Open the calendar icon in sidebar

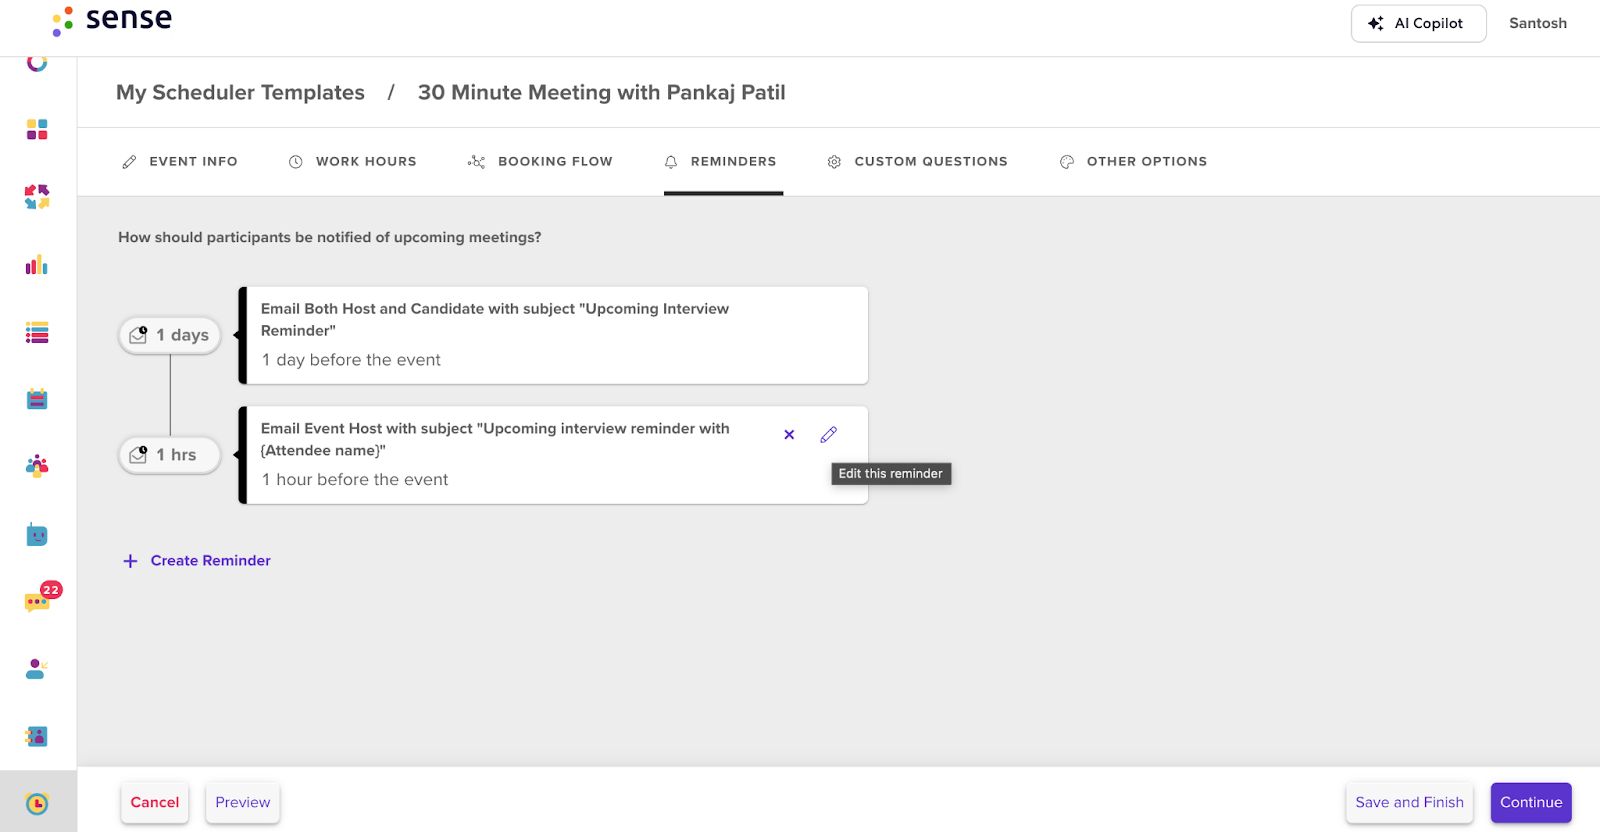coord(37,399)
